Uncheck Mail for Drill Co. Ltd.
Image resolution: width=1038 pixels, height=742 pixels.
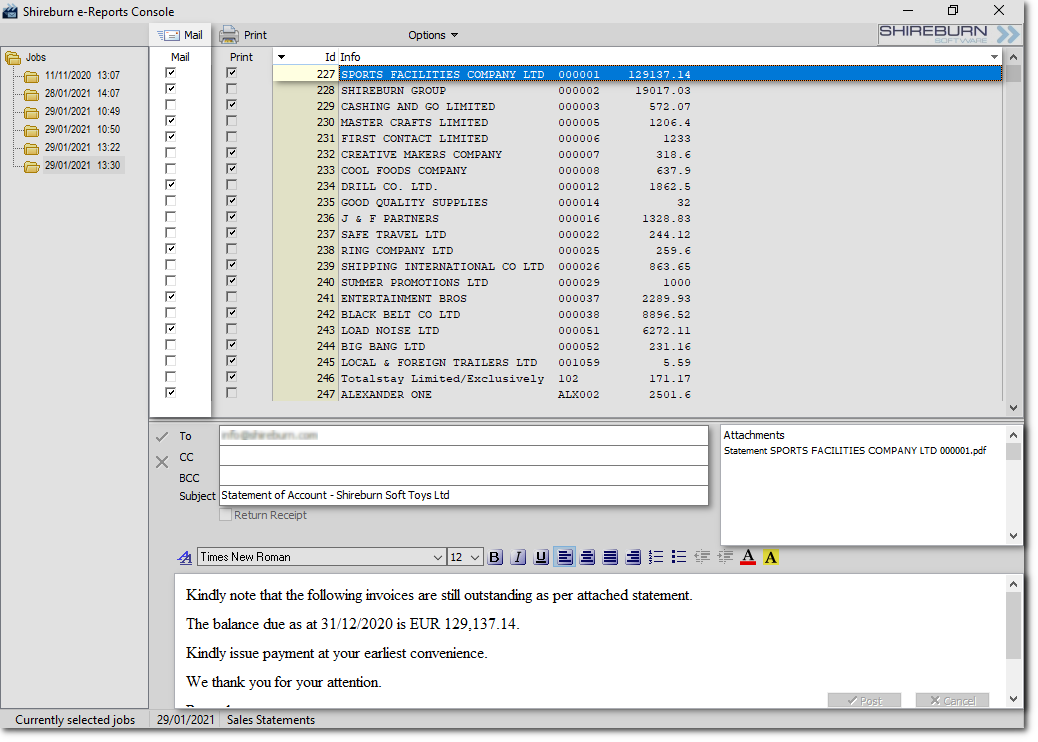click(x=171, y=185)
